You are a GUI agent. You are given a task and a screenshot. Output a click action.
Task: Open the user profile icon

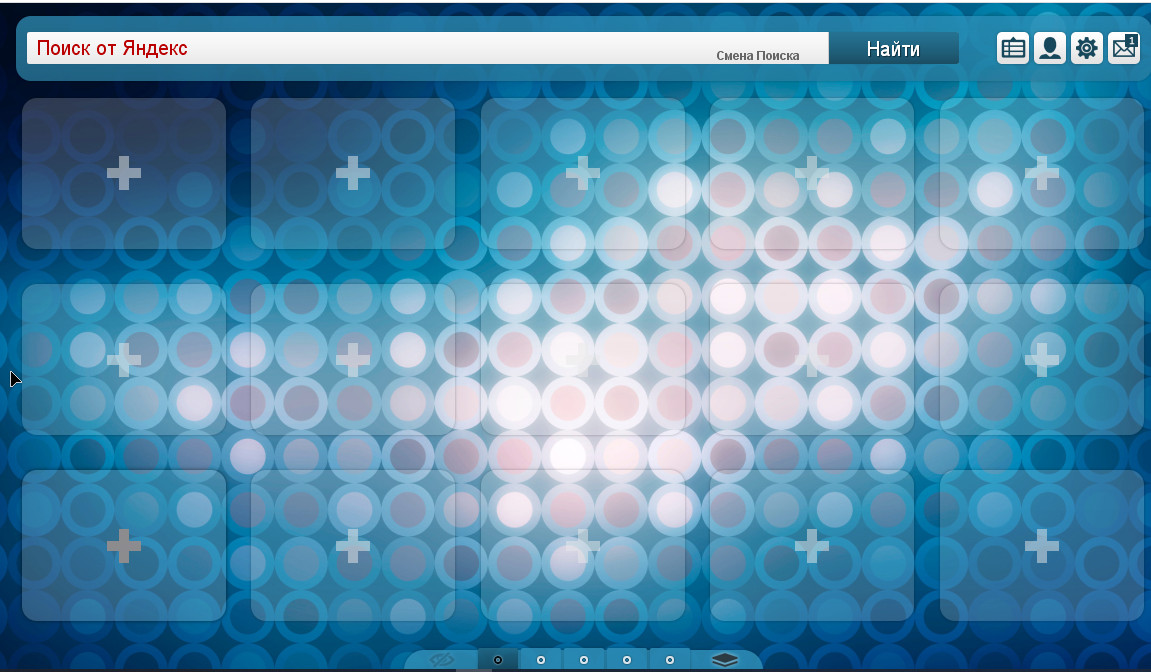coord(1050,48)
